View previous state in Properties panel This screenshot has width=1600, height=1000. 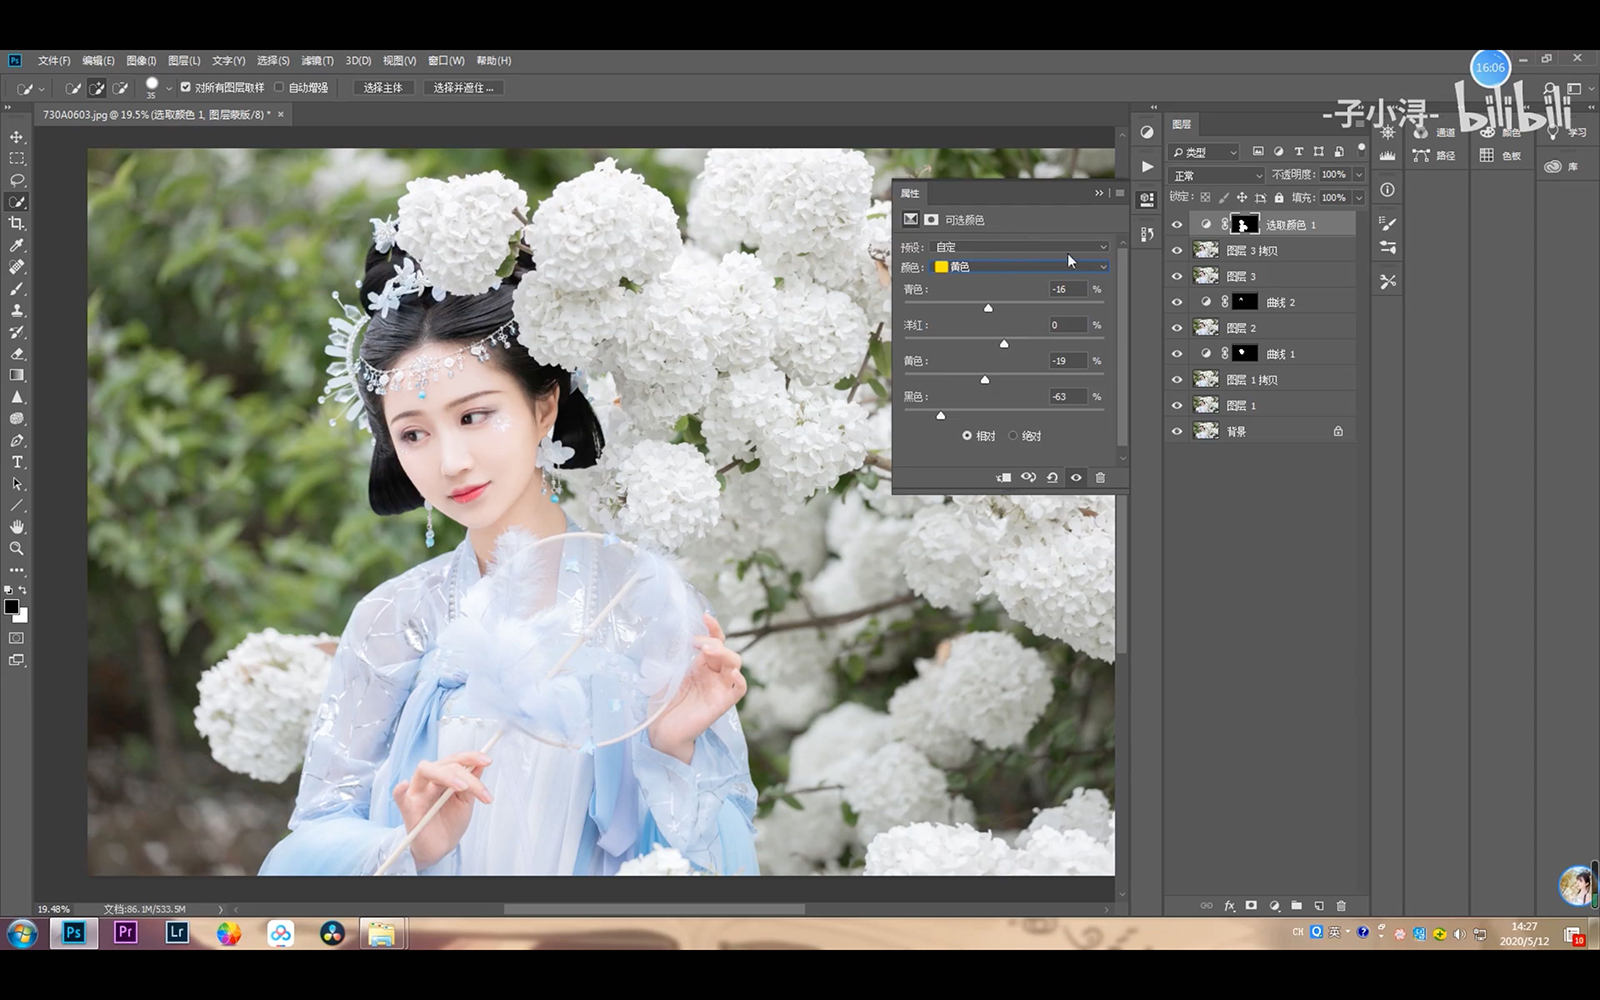click(1028, 478)
